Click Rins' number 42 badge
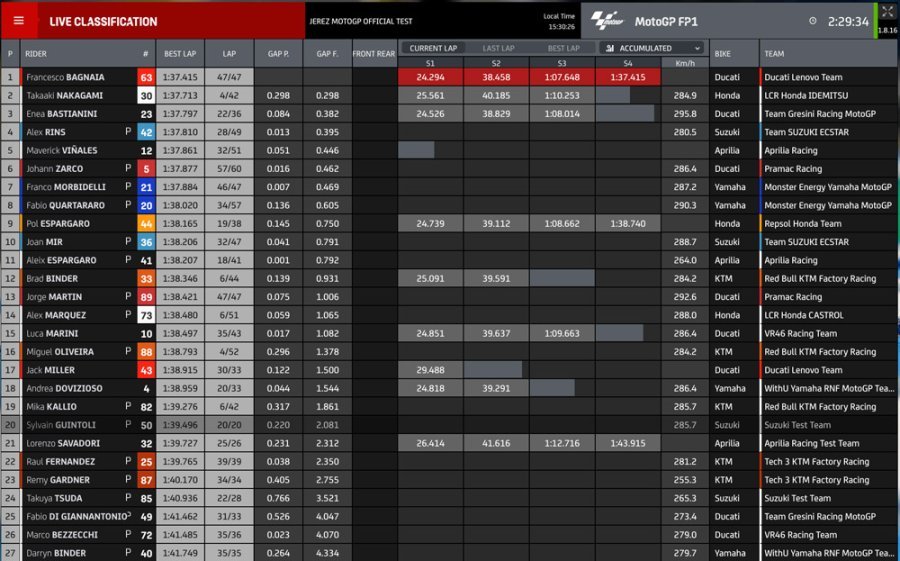Image resolution: width=900 pixels, height=561 pixels. pyautogui.click(x=146, y=132)
